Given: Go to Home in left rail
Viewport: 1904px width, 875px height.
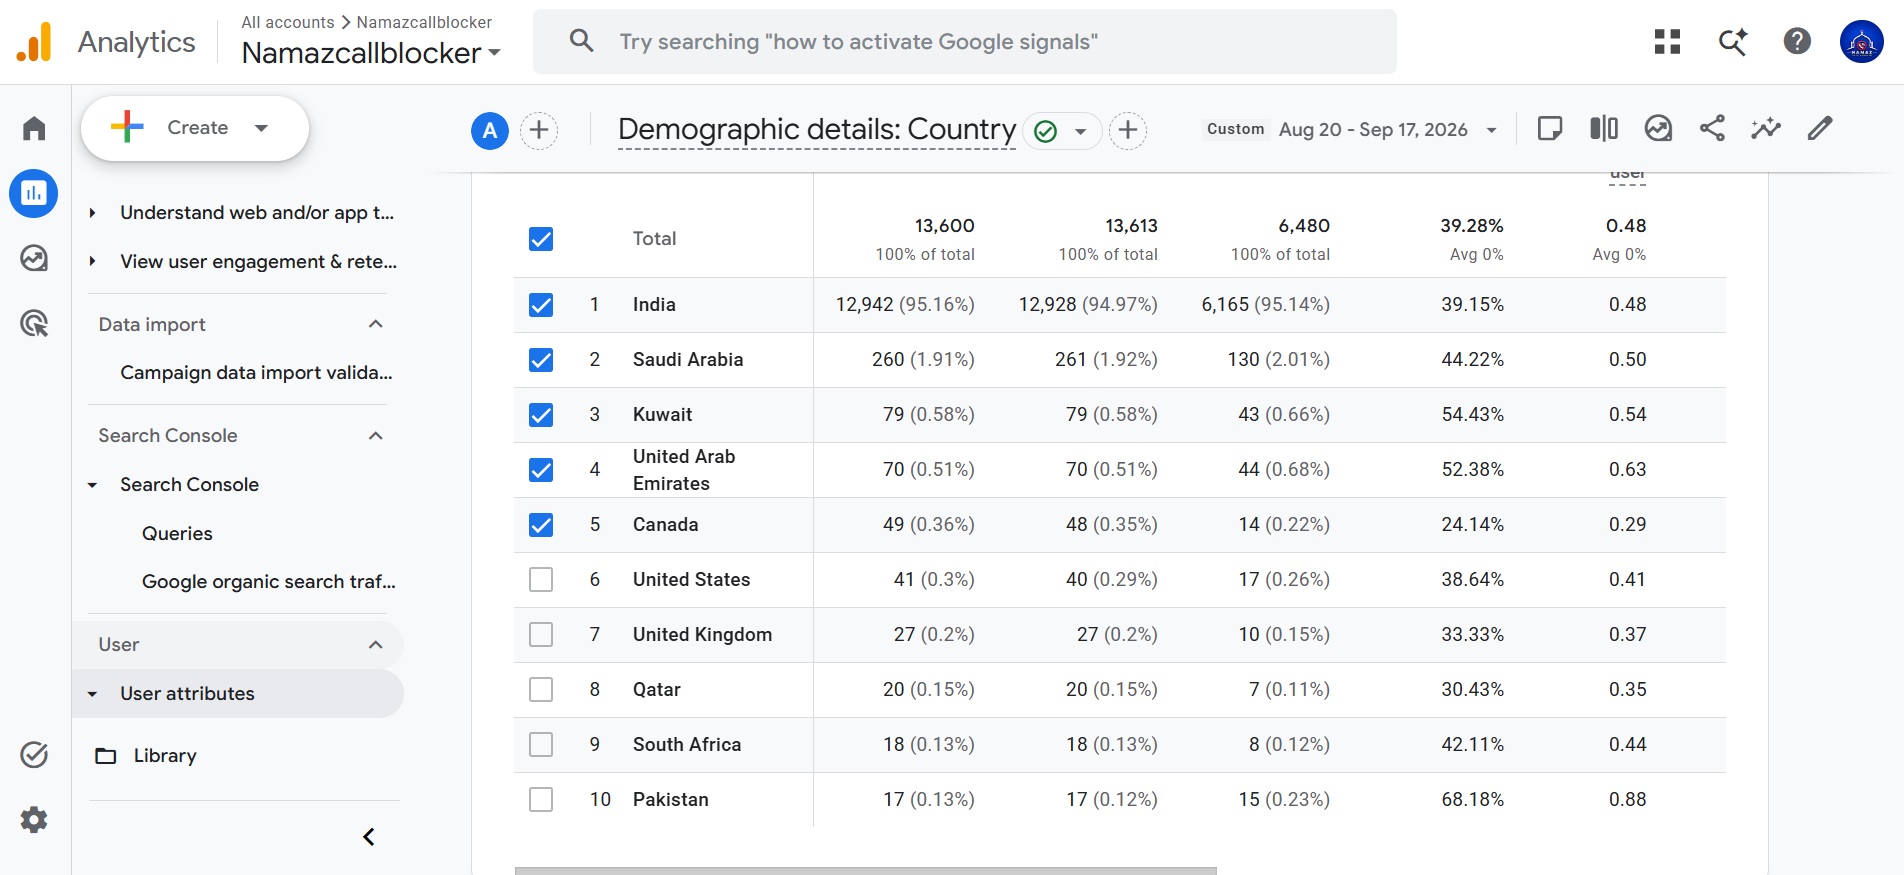Looking at the screenshot, I should pos(34,128).
